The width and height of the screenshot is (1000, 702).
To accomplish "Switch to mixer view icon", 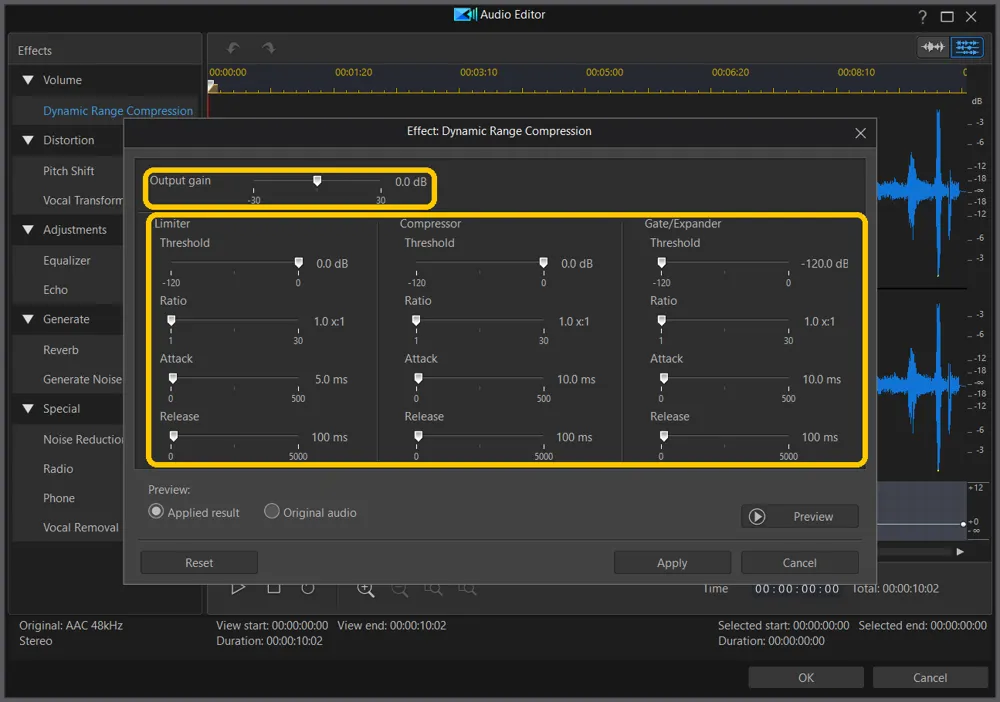I will tap(967, 47).
